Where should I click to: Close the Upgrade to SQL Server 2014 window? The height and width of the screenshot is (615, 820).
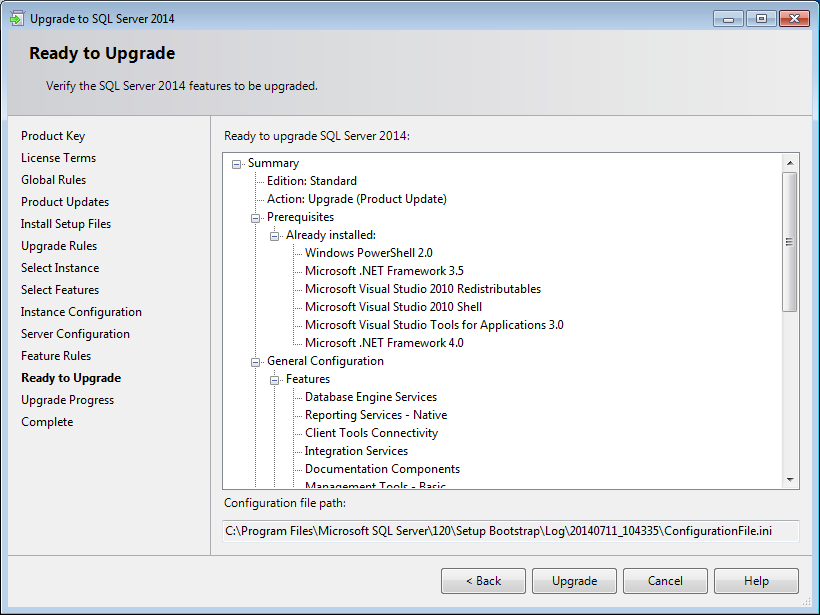pos(794,19)
